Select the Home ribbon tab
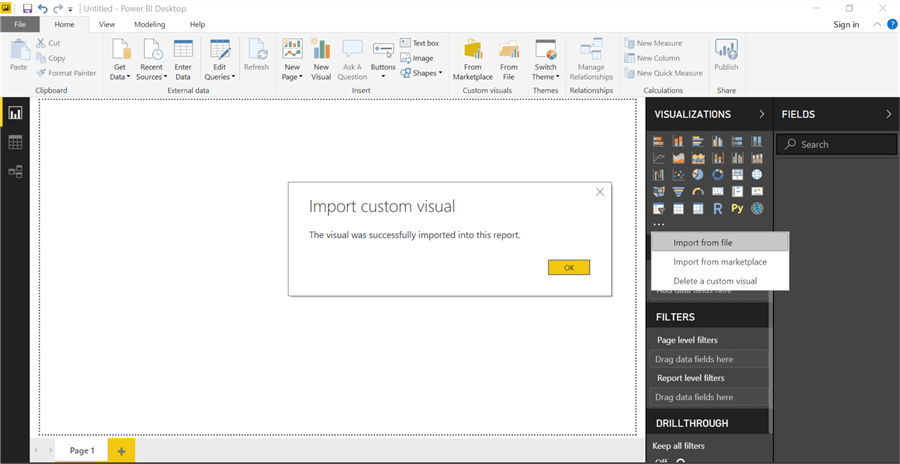Viewport: 900px width, 464px height. click(x=64, y=25)
